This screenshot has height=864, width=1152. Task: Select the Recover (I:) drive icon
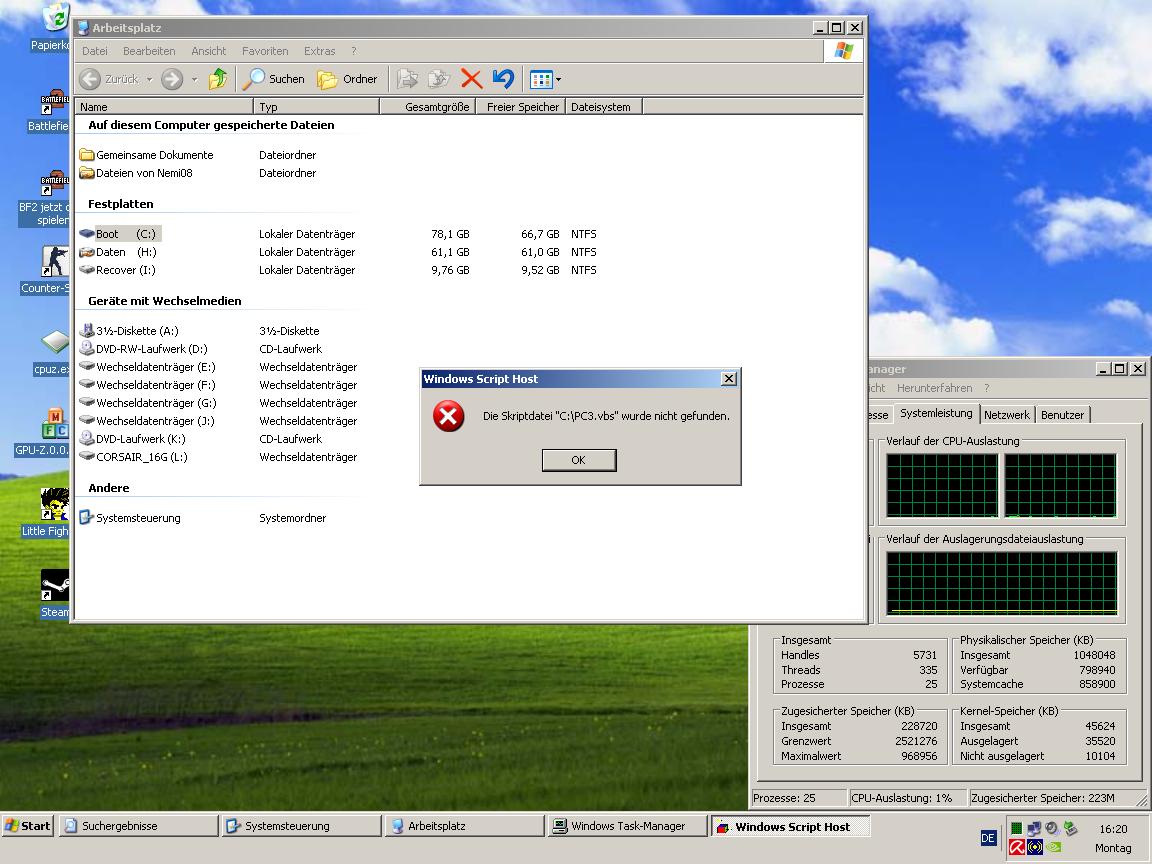(x=87, y=270)
